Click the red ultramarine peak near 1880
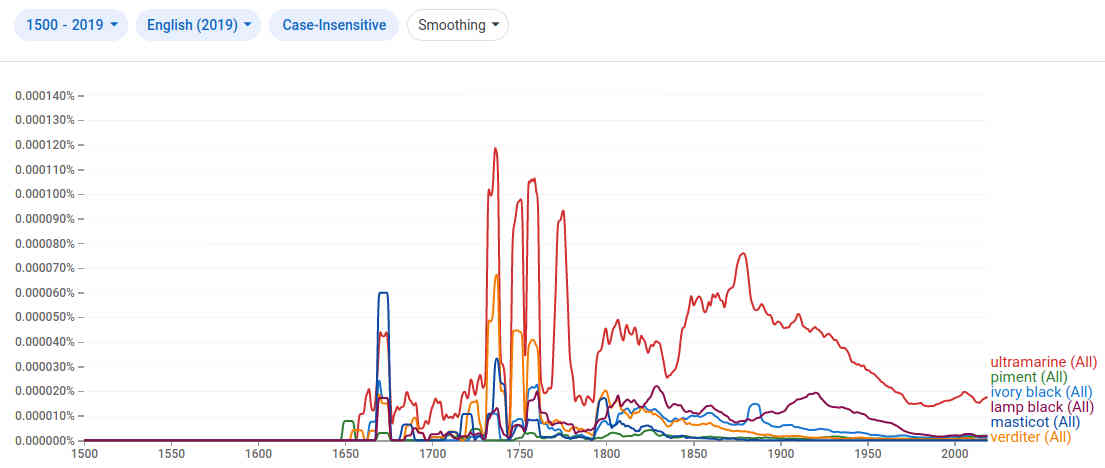Viewport: 1105px width, 468px height. pyautogui.click(x=743, y=254)
